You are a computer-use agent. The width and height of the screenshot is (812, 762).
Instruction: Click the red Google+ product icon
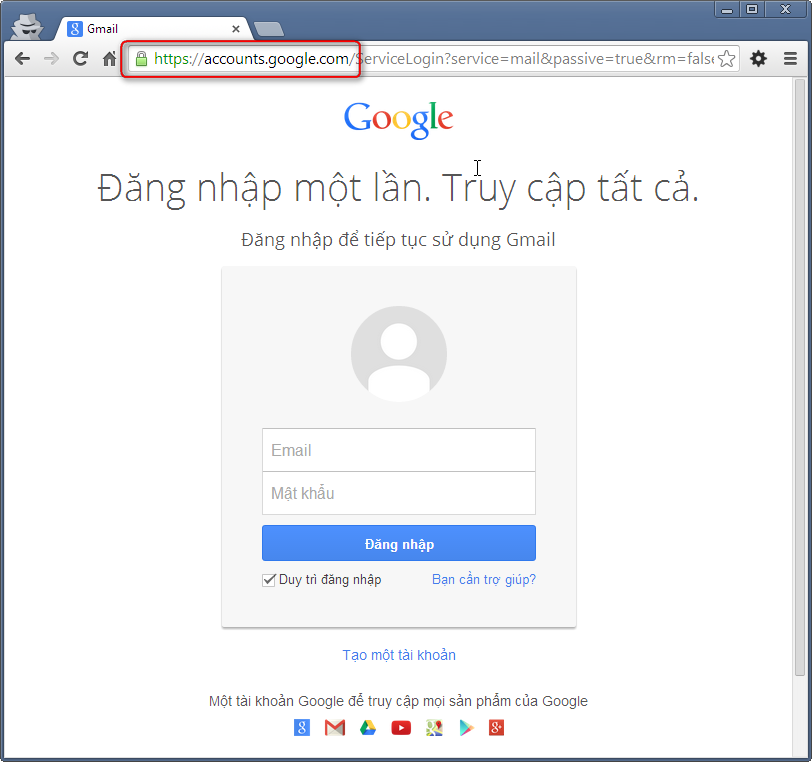click(496, 728)
